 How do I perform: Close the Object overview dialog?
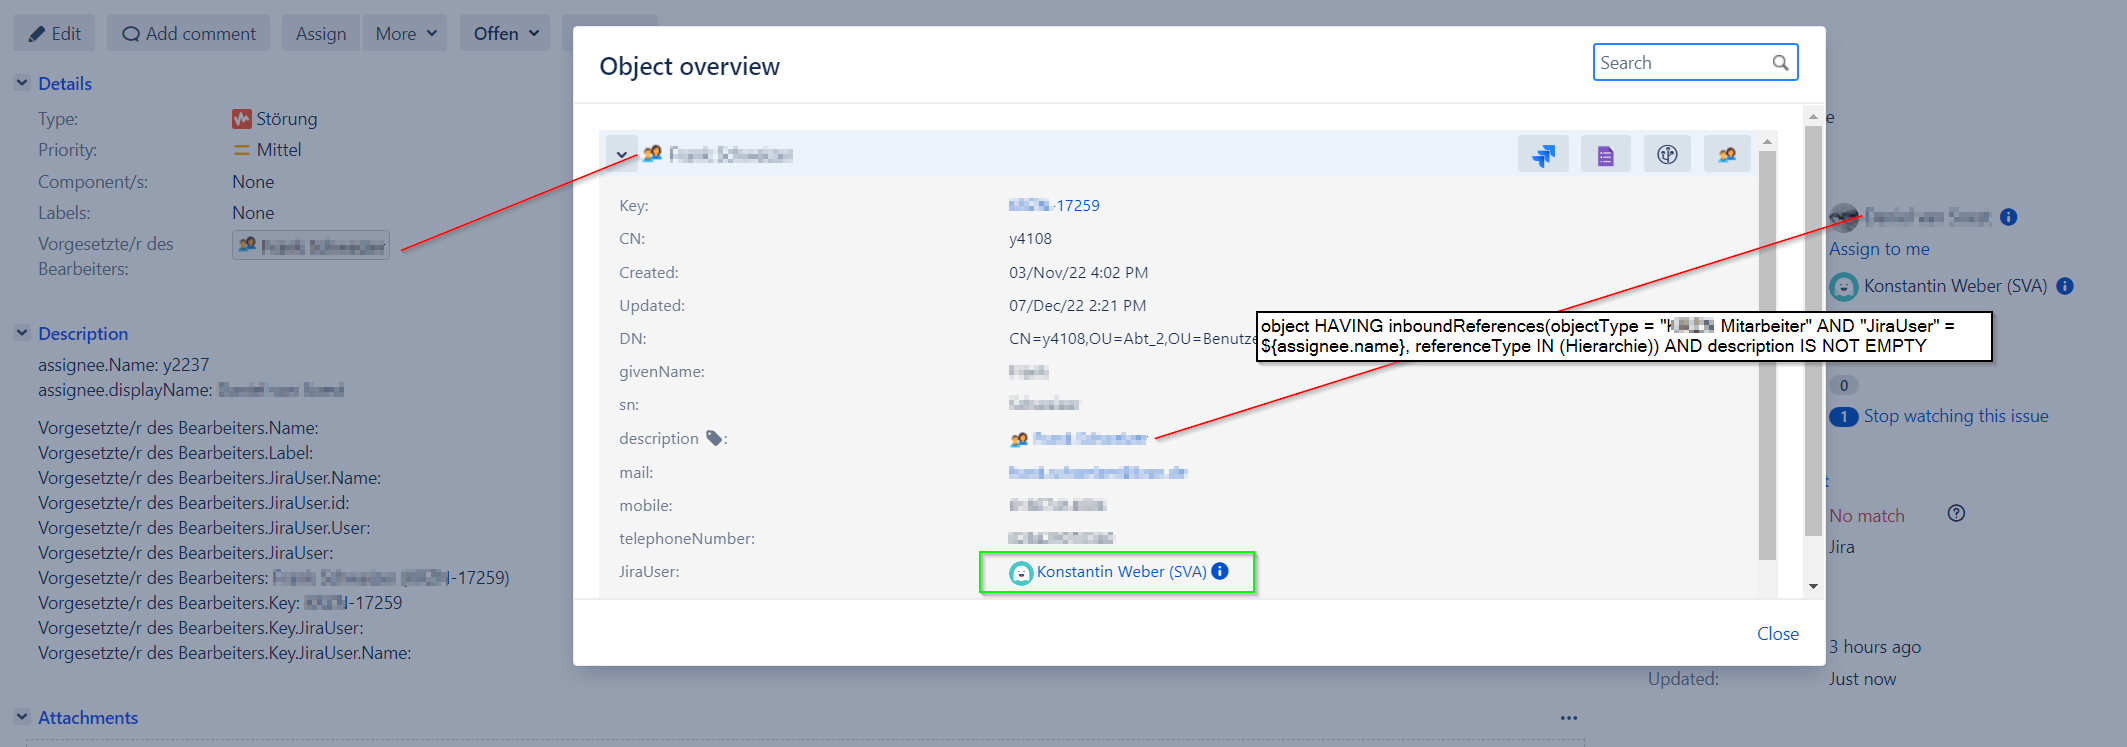click(1778, 634)
